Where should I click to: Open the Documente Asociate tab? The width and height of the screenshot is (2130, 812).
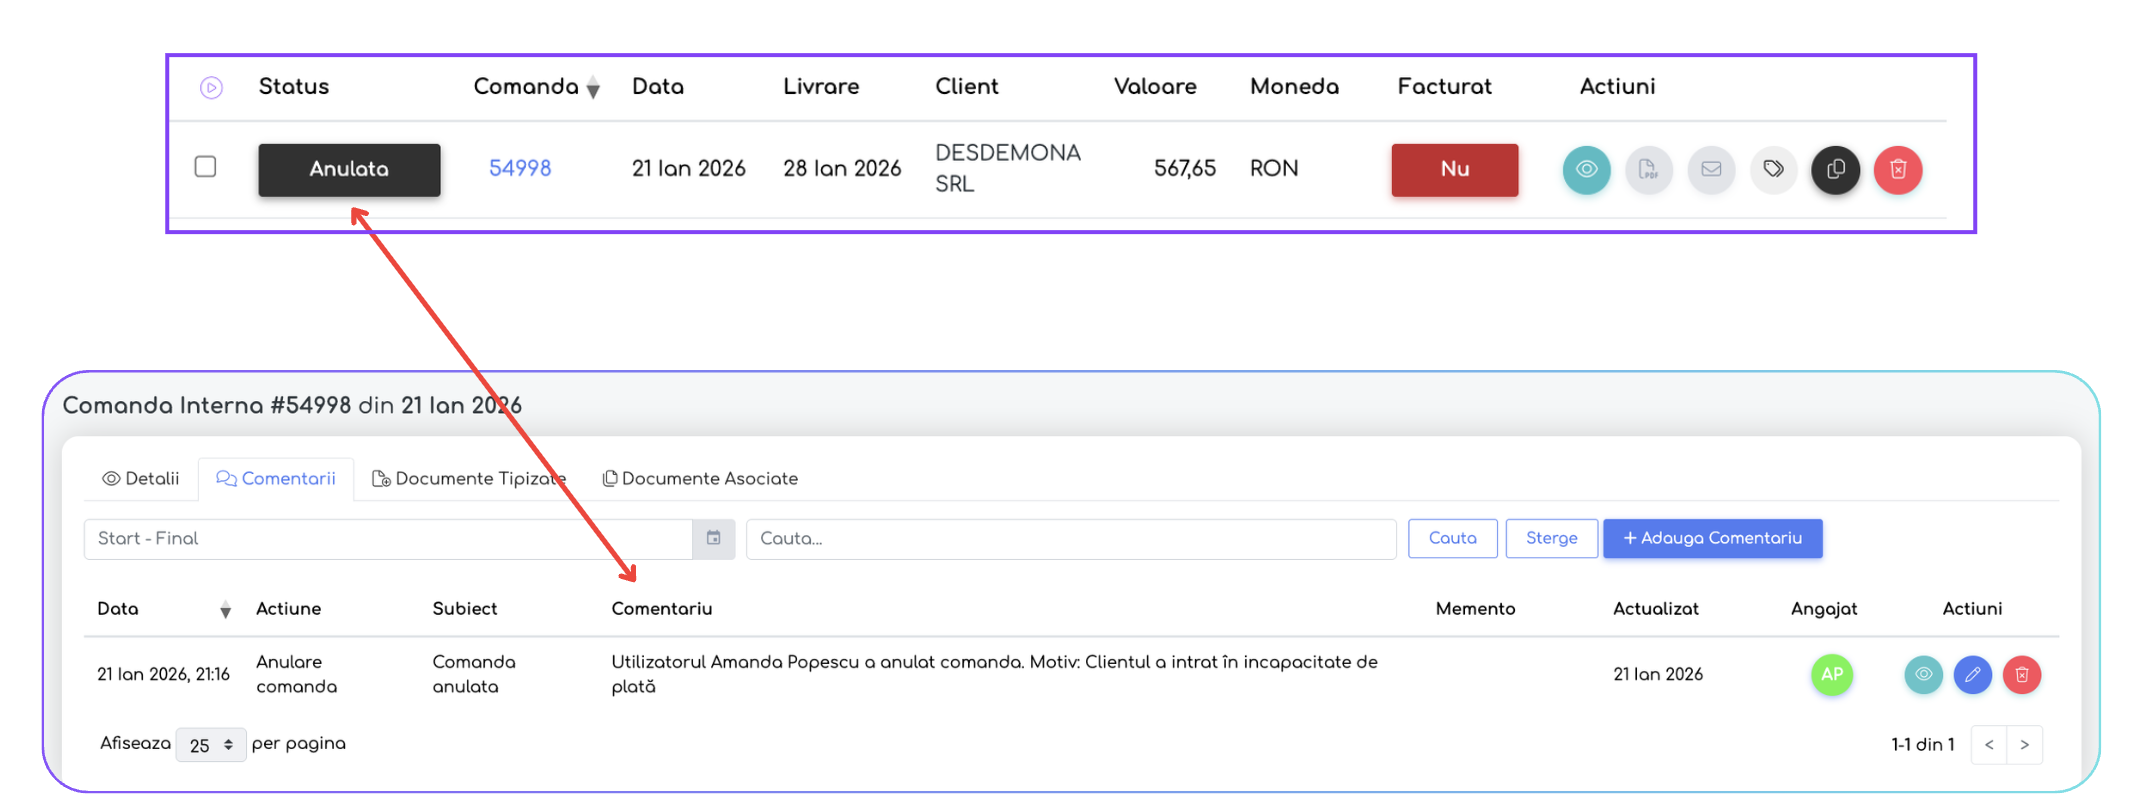(x=700, y=479)
